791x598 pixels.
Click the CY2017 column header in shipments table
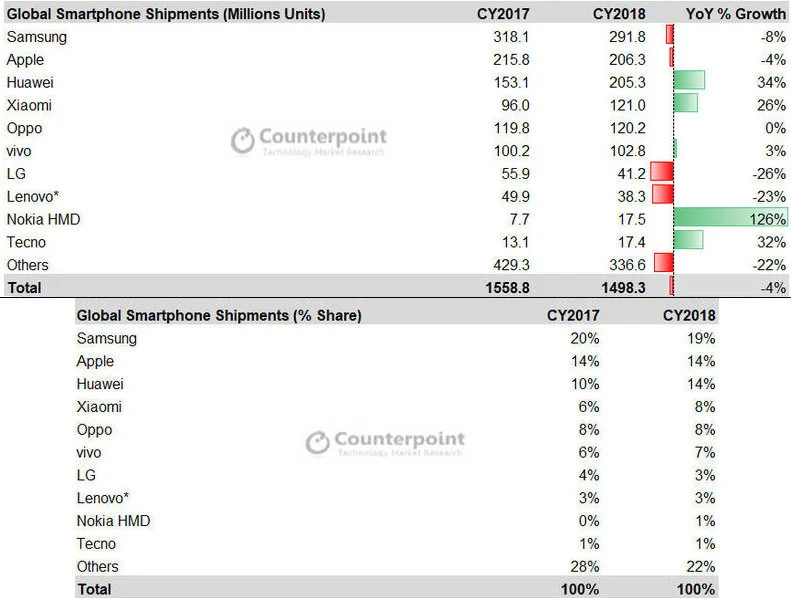pyautogui.click(x=507, y=14)
